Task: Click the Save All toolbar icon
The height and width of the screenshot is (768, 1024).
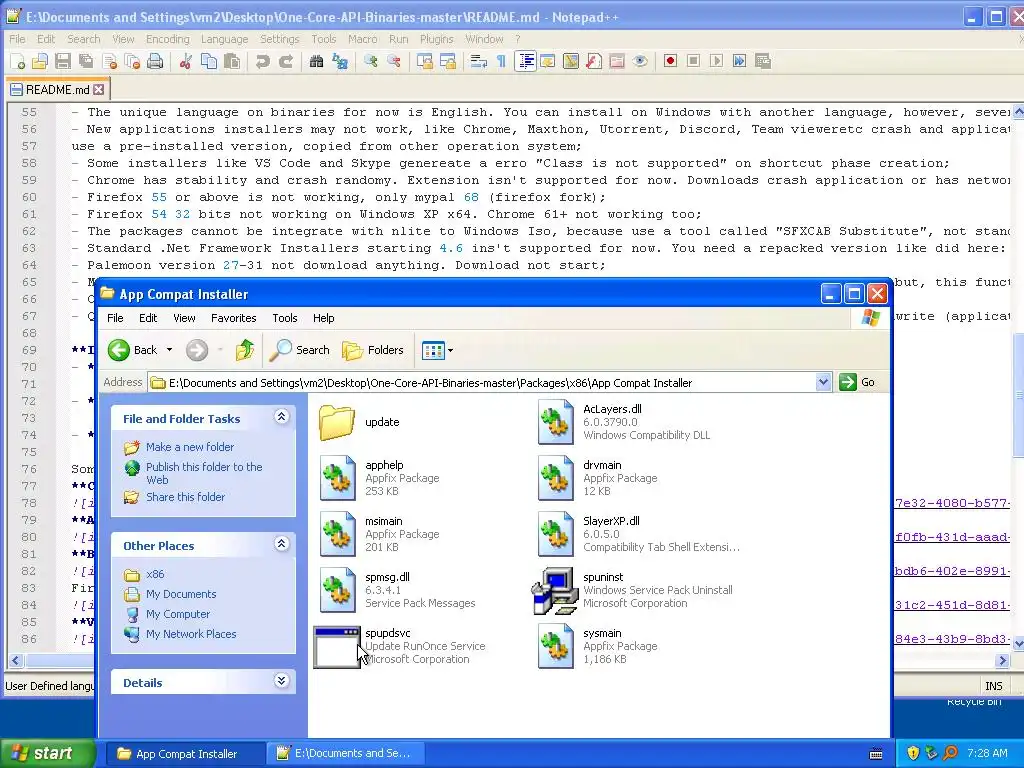Action: click(x=86, y=61)
